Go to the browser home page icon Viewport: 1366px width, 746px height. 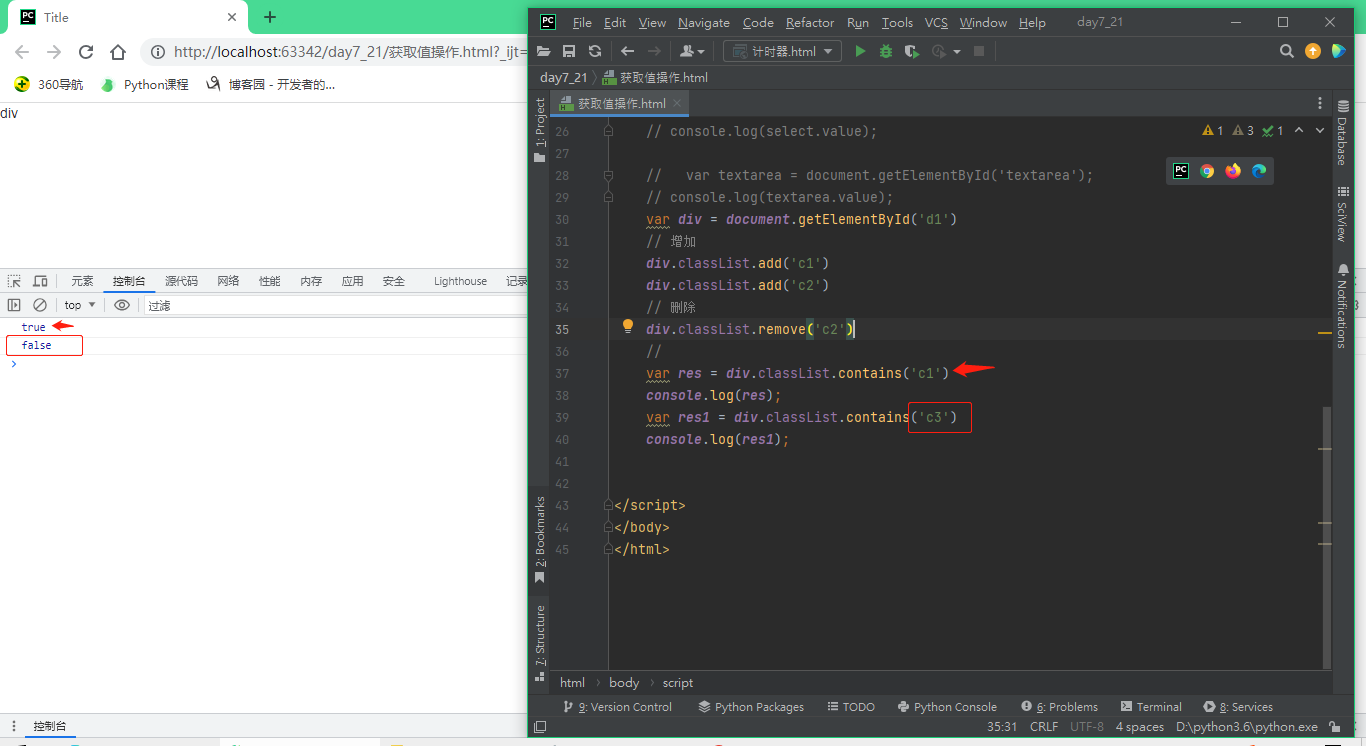pyautogui.click(x=118, y=52)
